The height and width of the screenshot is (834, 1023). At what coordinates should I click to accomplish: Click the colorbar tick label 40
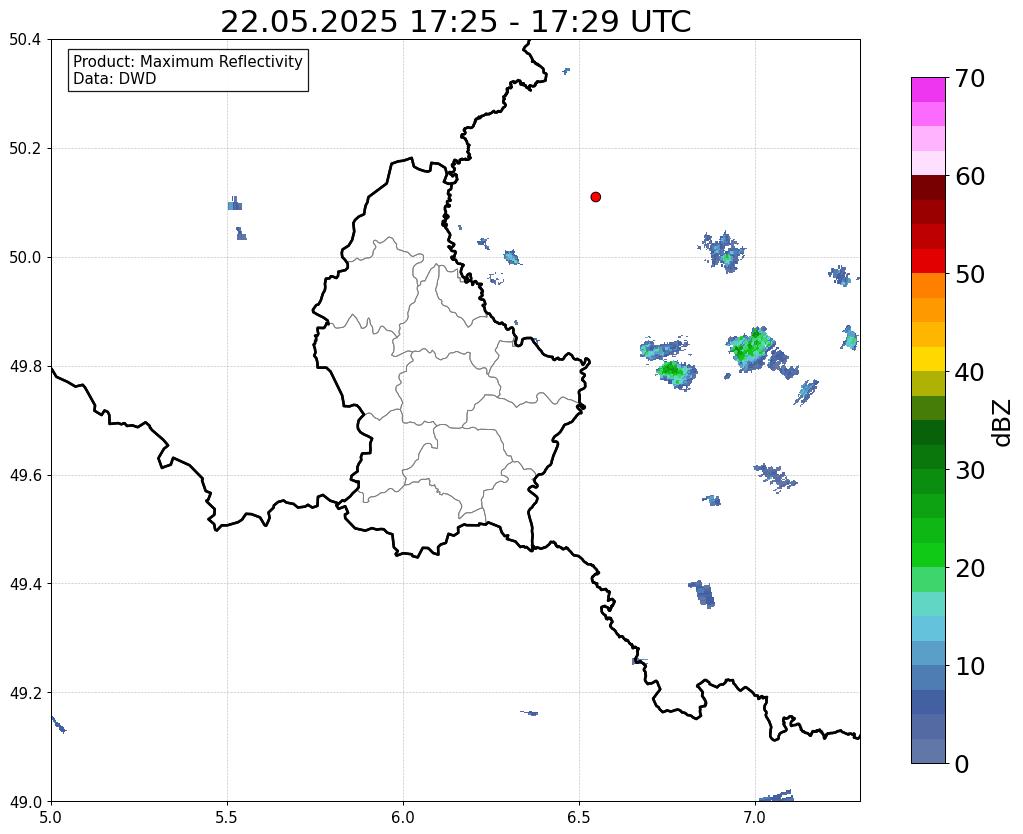969,372
